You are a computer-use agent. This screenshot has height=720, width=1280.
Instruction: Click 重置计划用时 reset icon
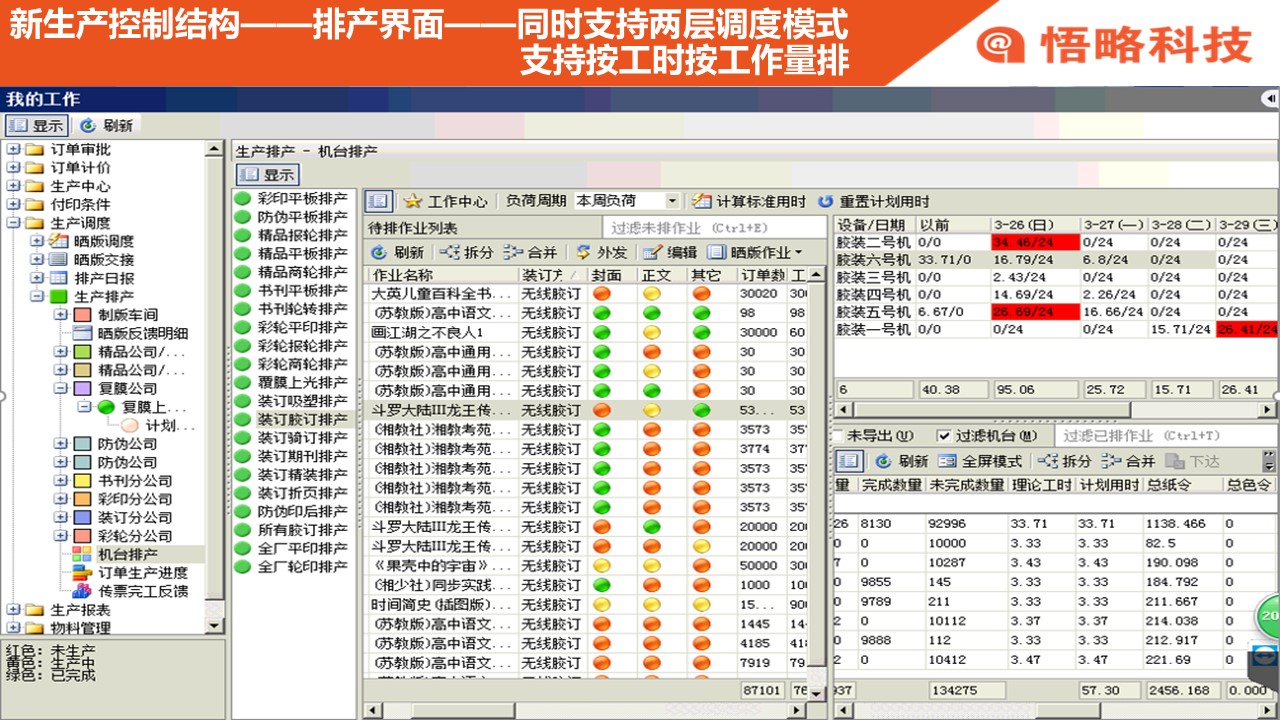pyautogui.click(x=825, y=201)
